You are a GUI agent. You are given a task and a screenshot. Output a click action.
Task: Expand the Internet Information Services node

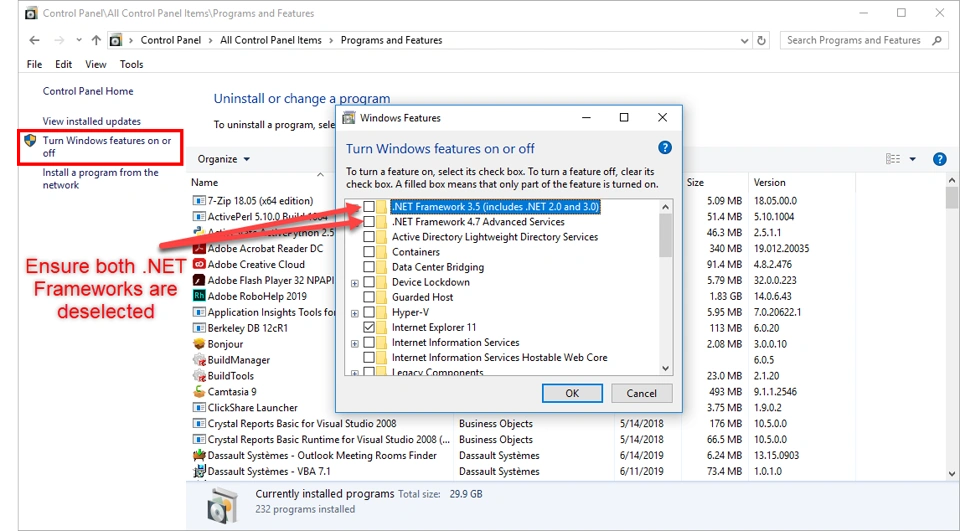tap(354, 344)
